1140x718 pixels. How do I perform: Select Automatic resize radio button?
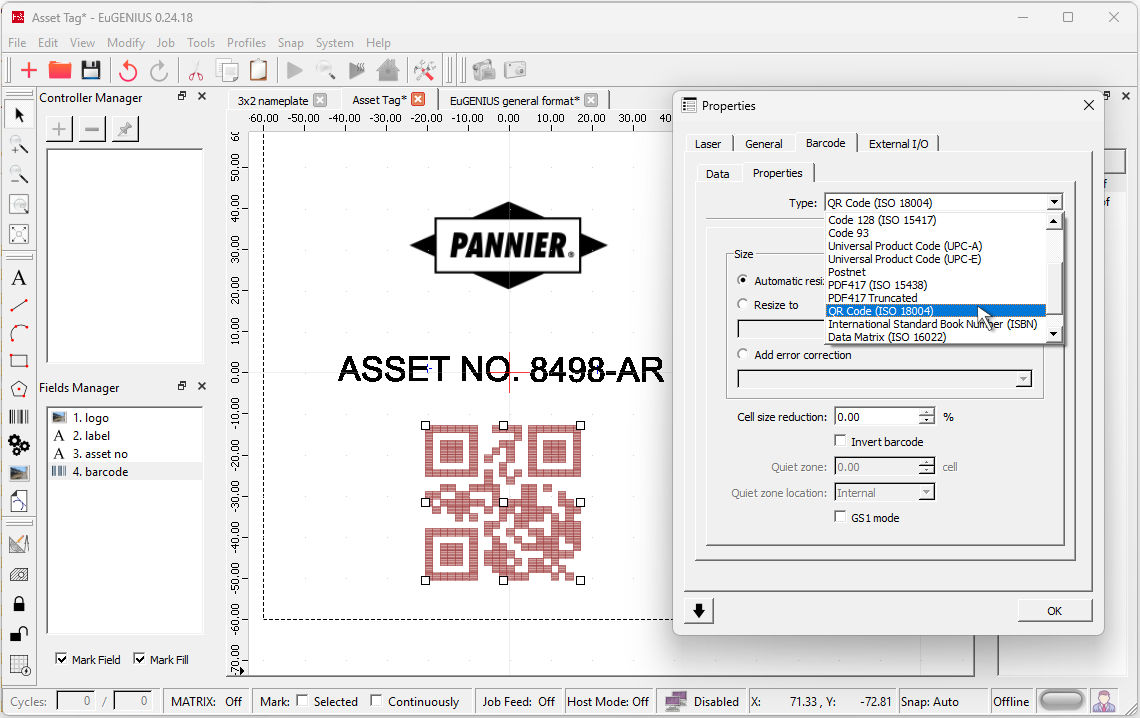(x=742, y=280)
